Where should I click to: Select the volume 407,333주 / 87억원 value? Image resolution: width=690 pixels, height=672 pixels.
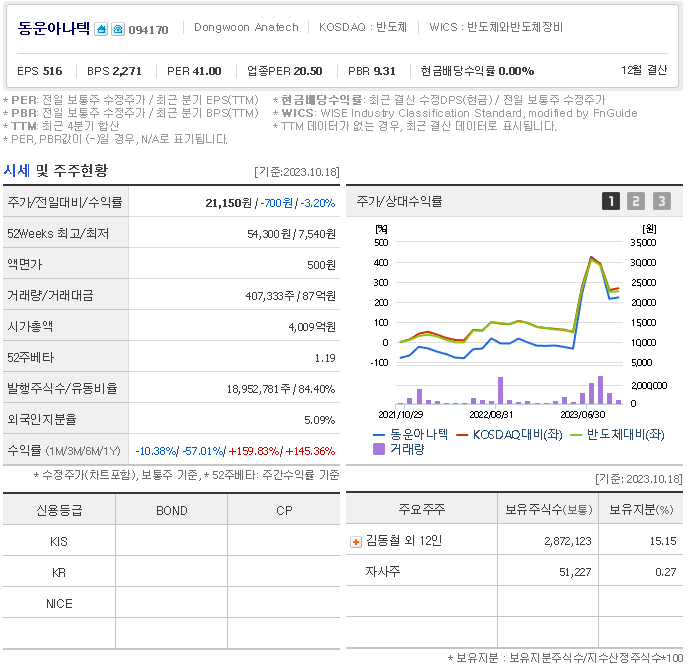[290, 296]
